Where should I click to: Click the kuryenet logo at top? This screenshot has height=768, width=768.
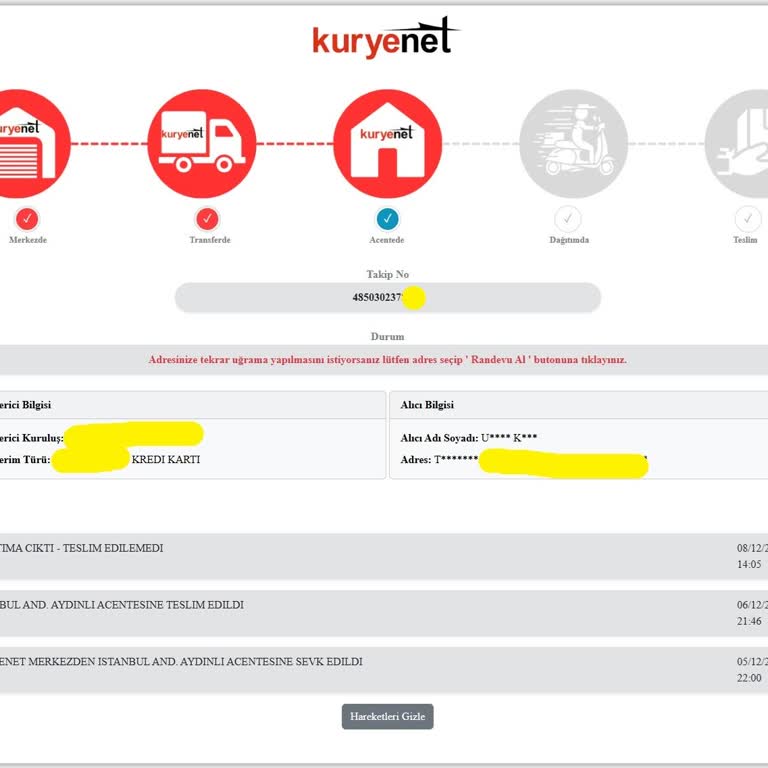pyautogui.click(x=386, y=38)
